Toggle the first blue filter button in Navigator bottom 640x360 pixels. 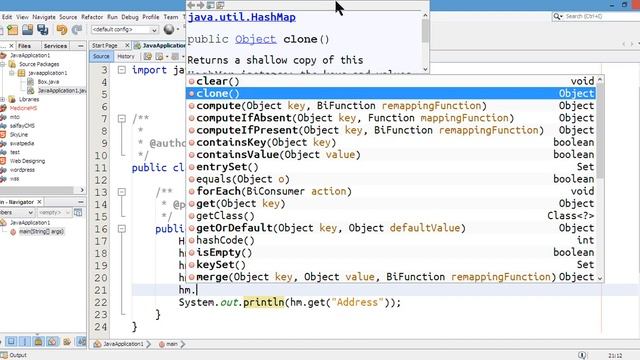[x=11, y=341]
